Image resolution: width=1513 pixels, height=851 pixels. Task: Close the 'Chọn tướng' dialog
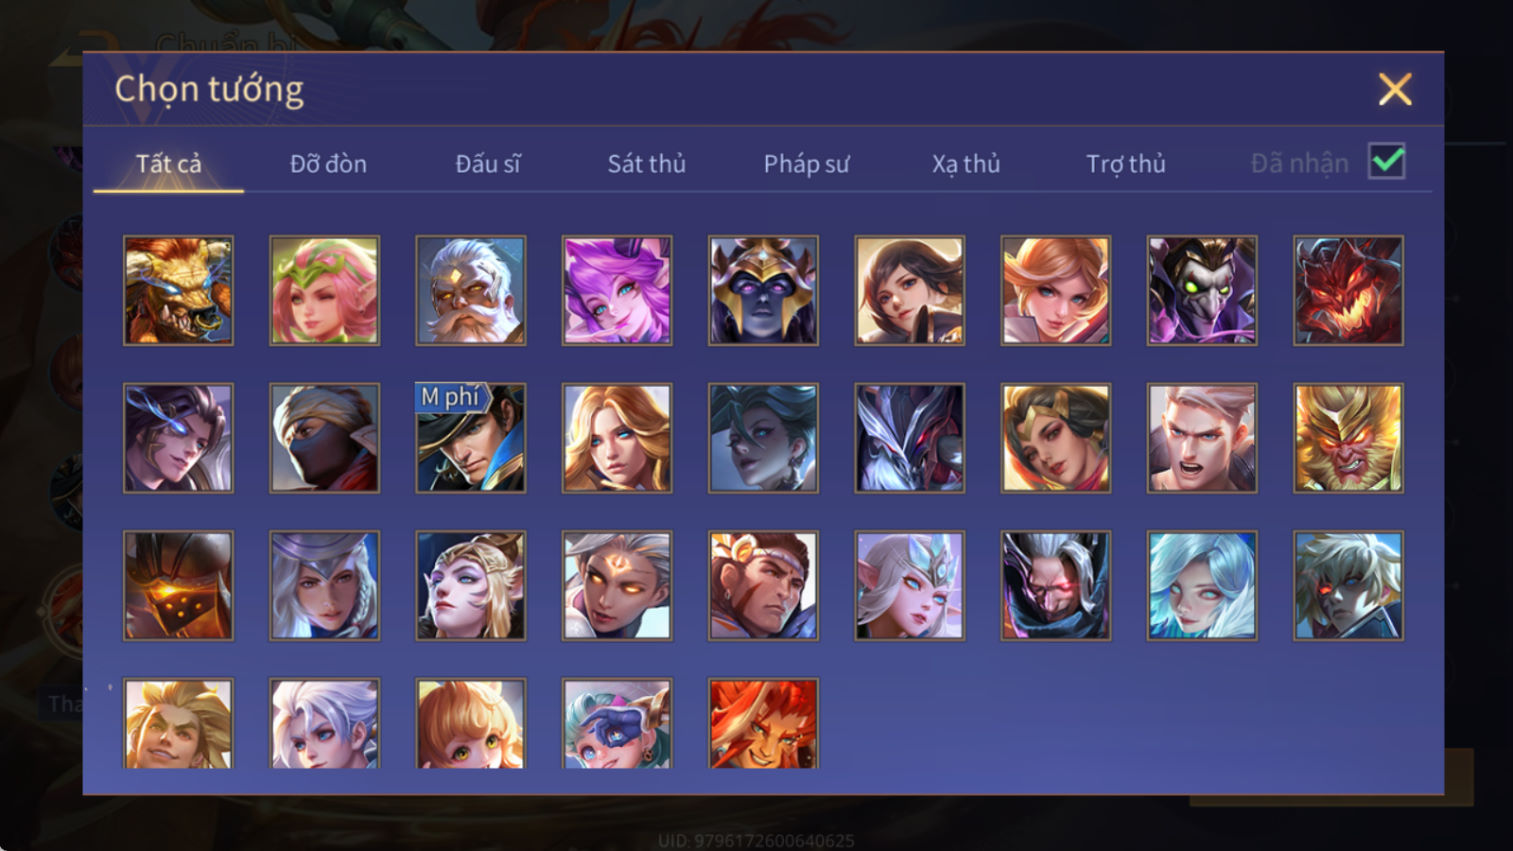pos(1395,89)
